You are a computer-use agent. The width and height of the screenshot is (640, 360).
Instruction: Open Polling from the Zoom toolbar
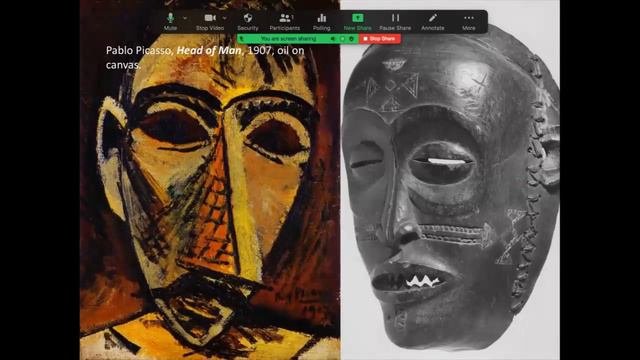322,22
